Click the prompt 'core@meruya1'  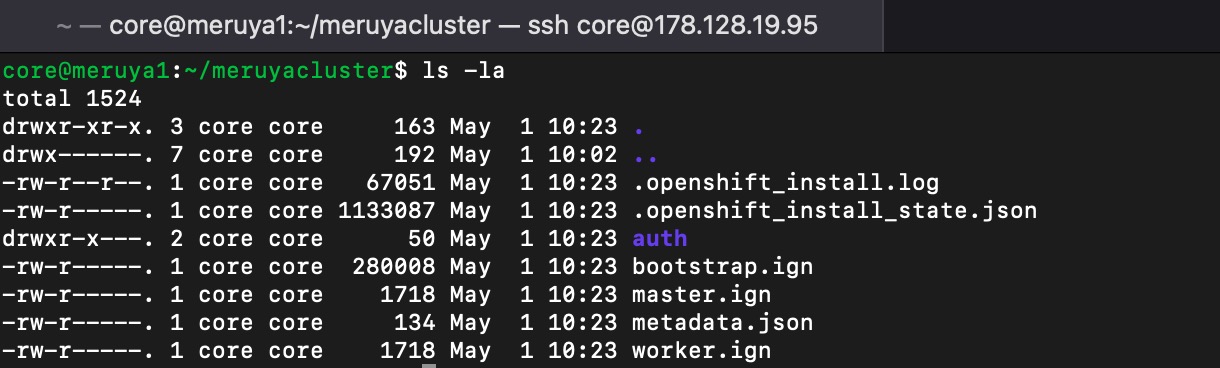87,72
